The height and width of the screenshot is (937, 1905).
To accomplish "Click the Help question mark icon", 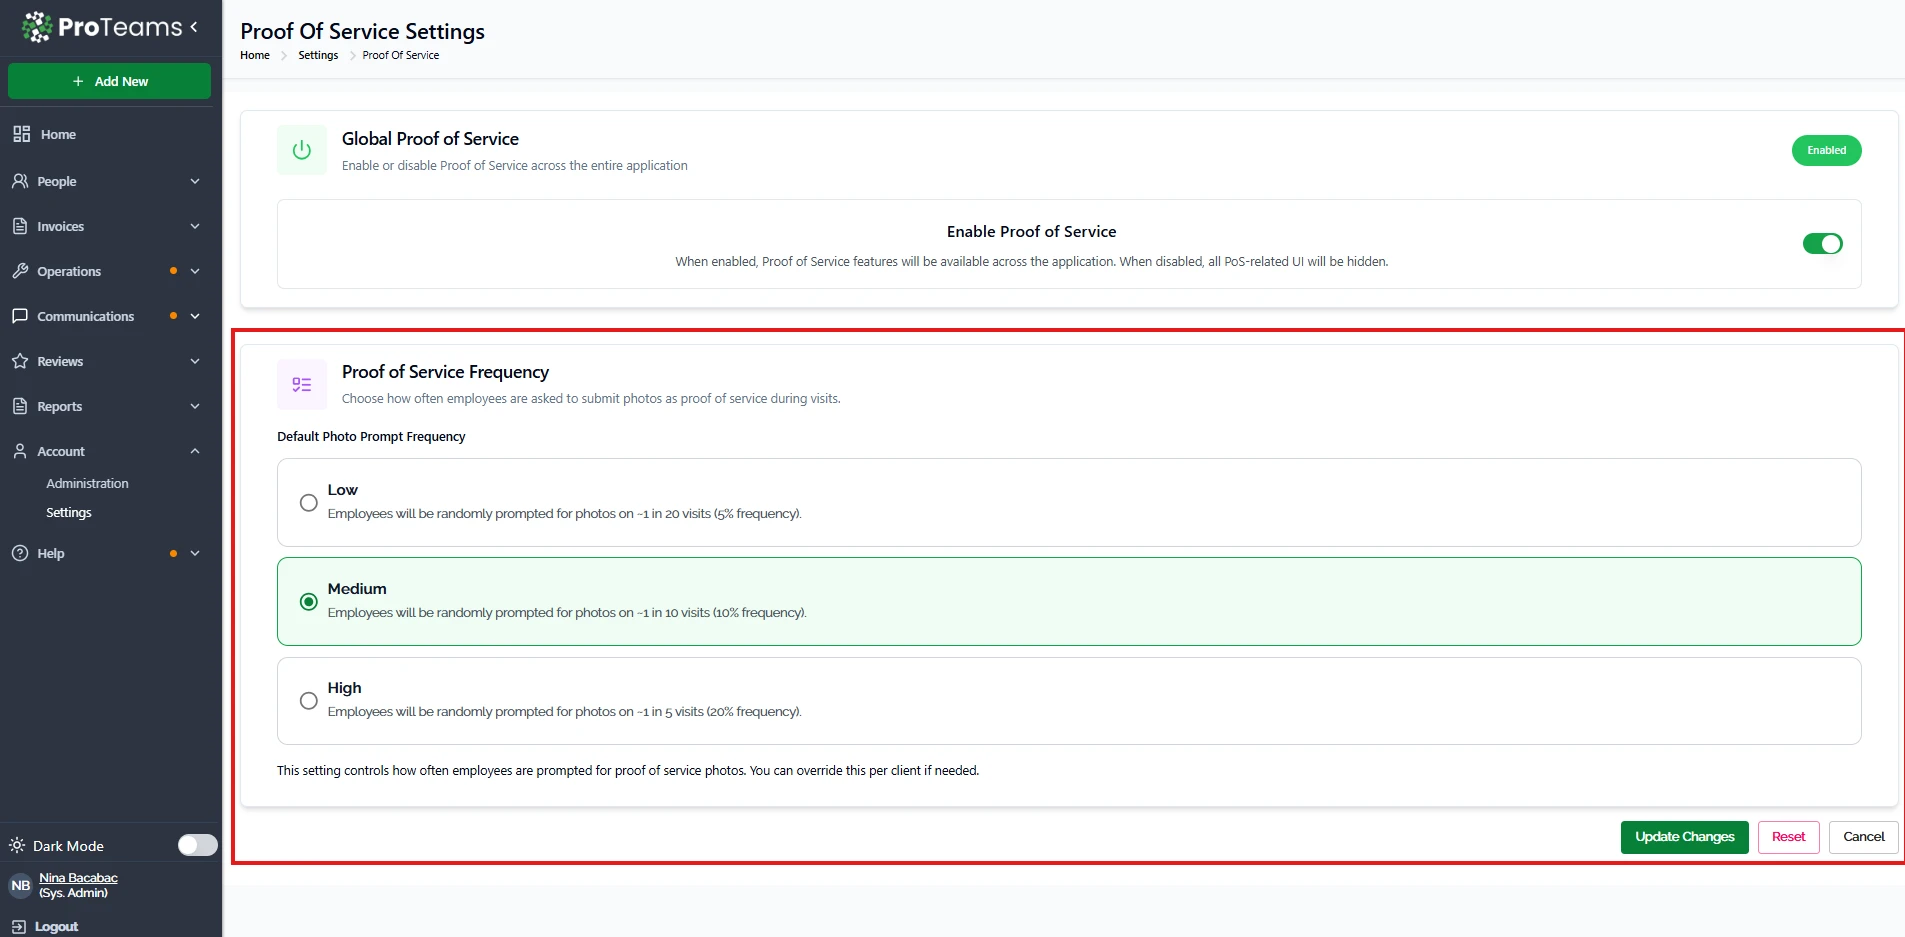I will 20,553.
